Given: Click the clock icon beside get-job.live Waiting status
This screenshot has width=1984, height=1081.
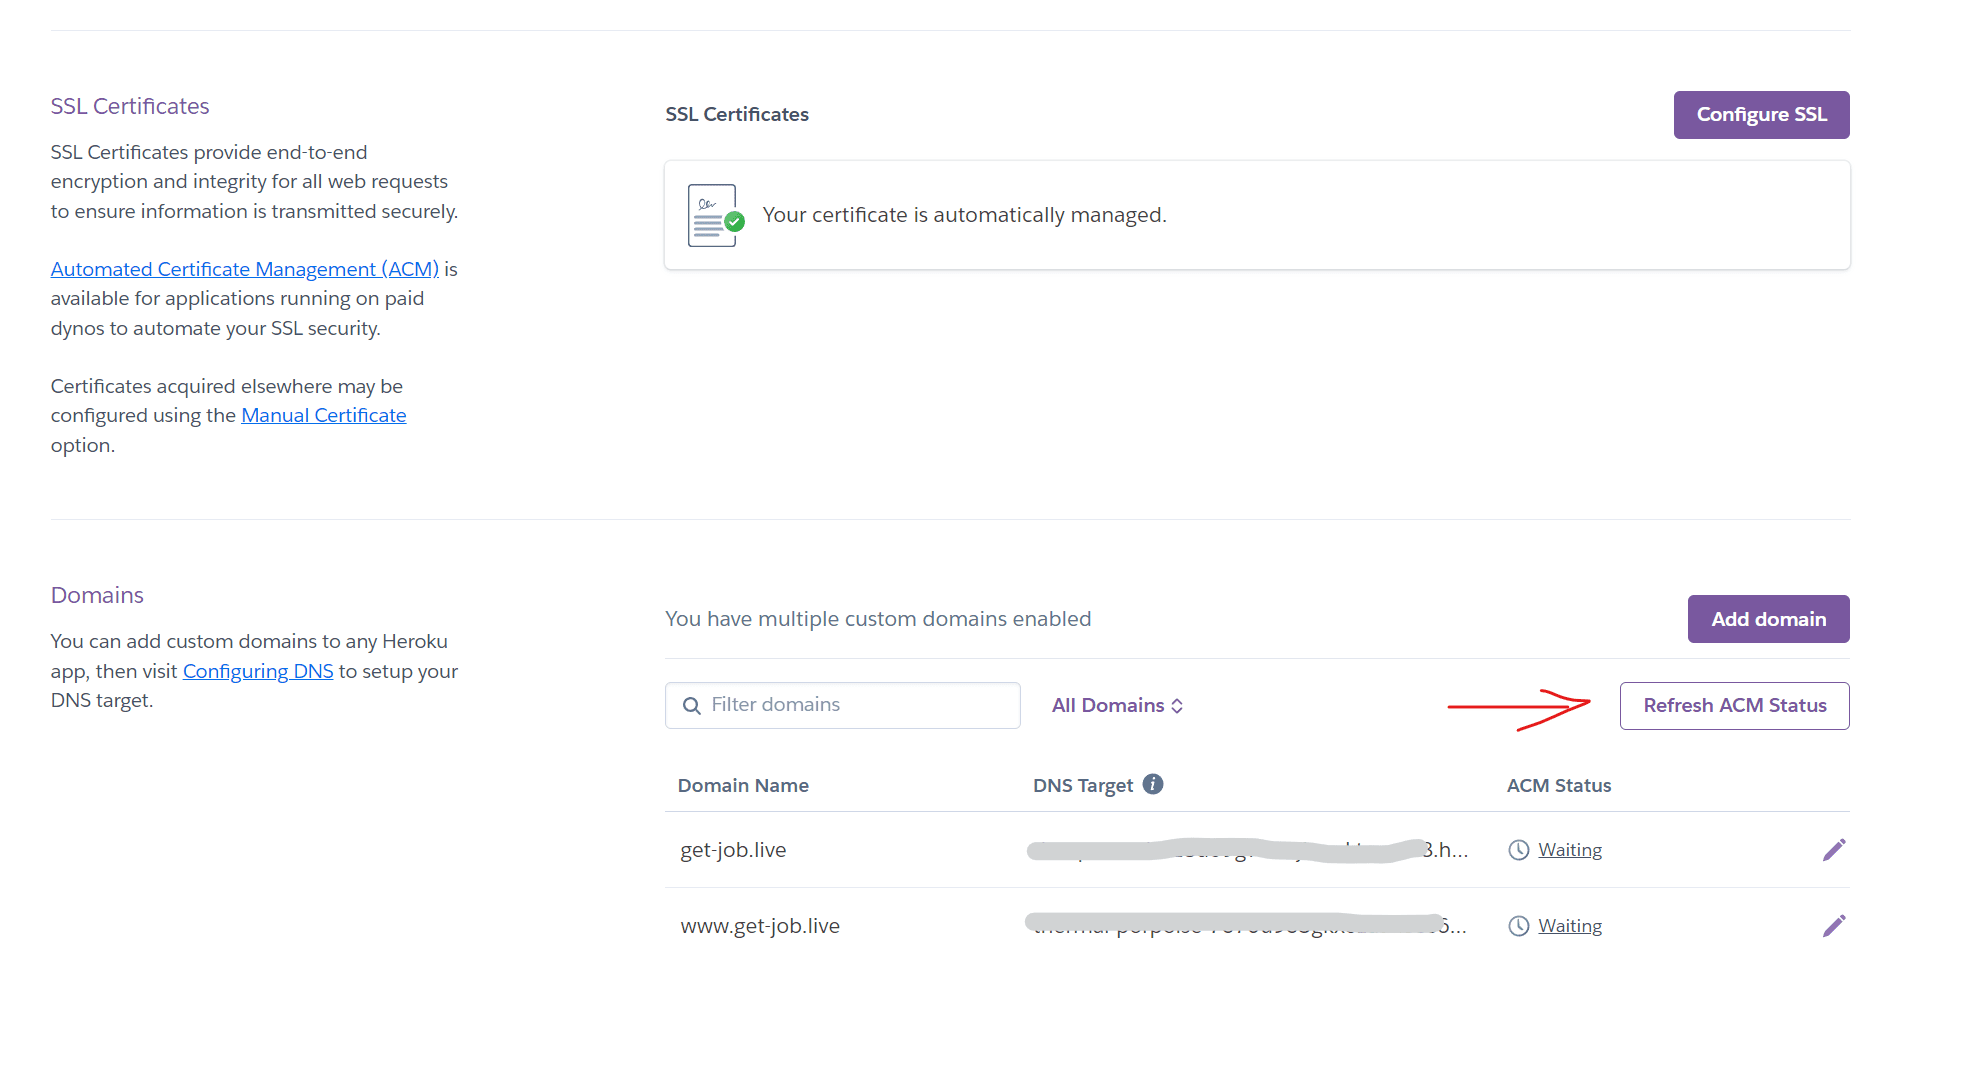Looking at the screenshot, I should (x=1518, y=850).
